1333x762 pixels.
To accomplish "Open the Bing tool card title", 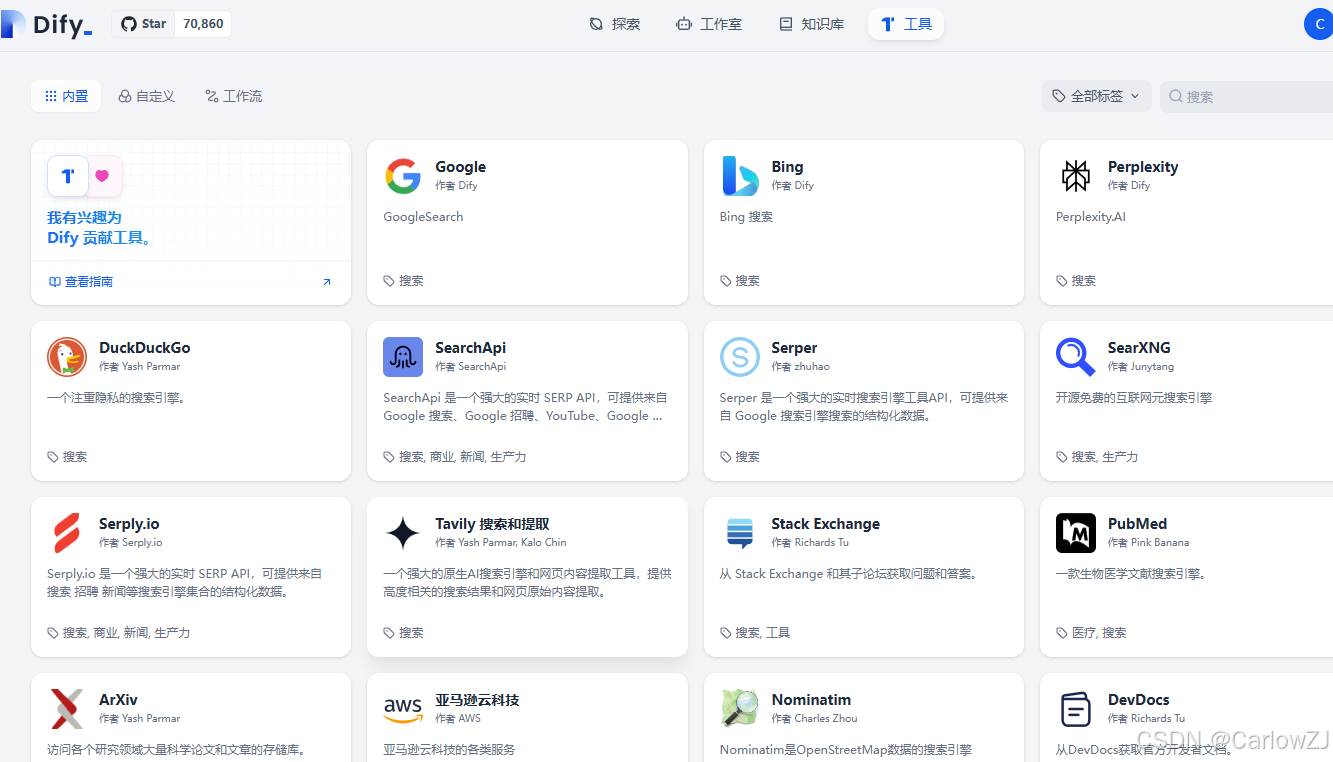I will click(787, 167).
